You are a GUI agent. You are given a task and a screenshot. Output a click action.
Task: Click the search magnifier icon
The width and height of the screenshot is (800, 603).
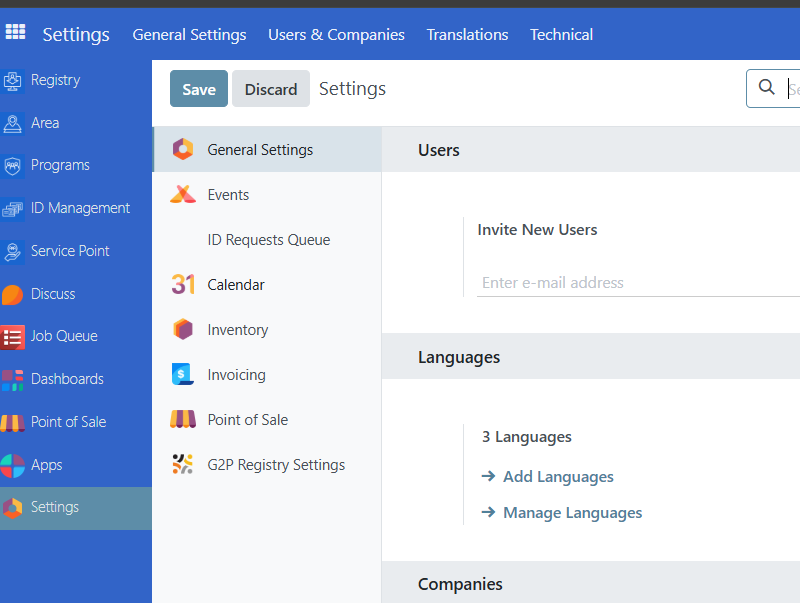tap(768, 88)
